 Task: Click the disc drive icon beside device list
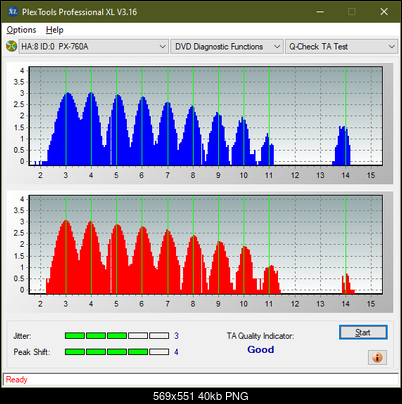tap(11, 46)
